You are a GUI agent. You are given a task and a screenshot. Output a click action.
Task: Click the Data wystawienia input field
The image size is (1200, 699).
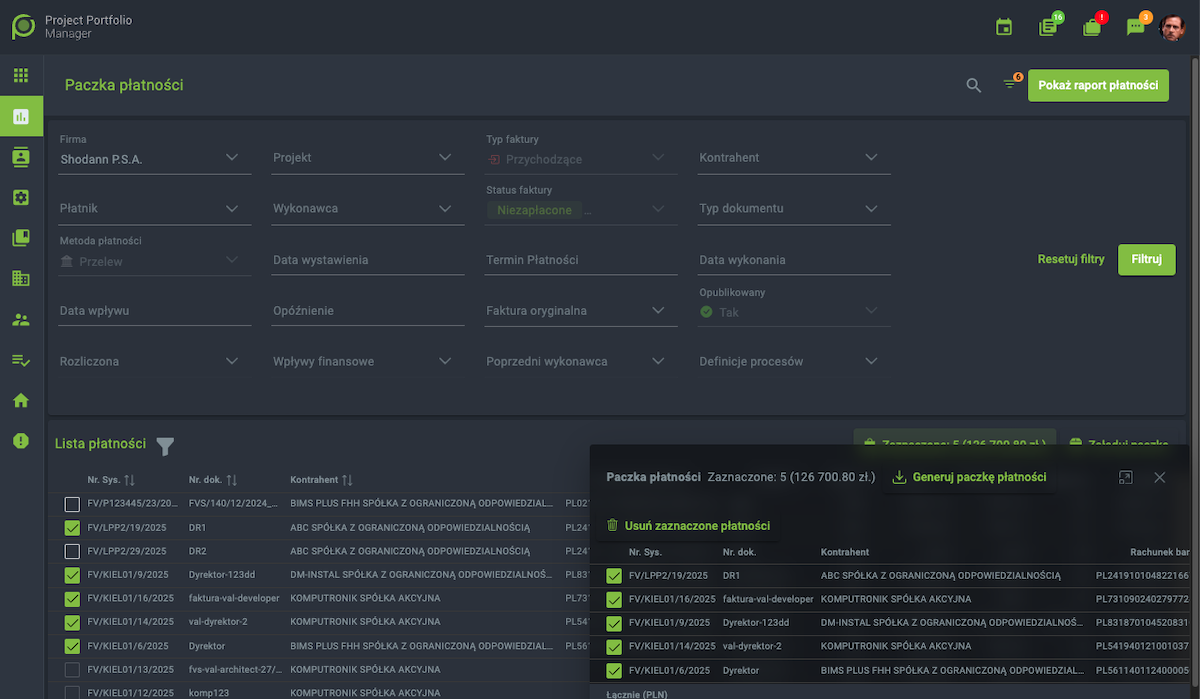(x=367, y=260)
